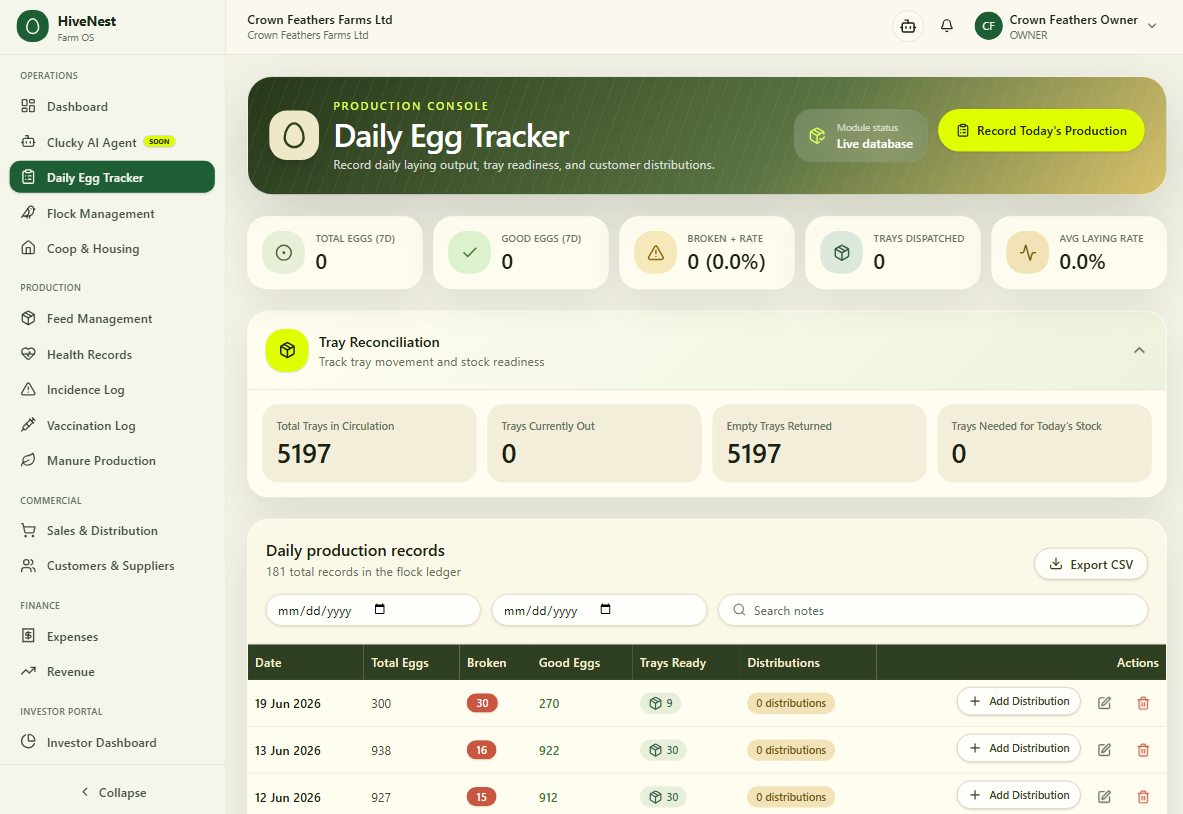Open Health Records
The width and height of the screenshot is (1183, 814).
pyautogui.click(x=112, y=354)
